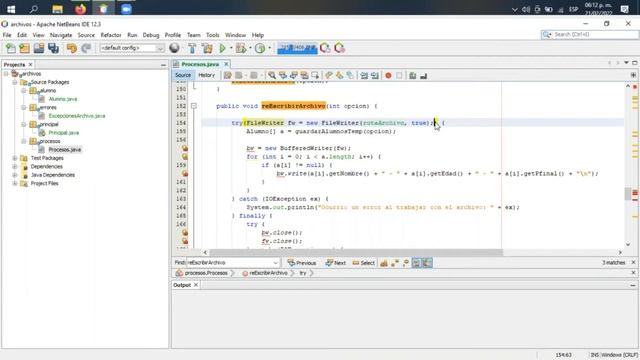Click the editor horizontal scrollbar thumb
This screenshot has height=360, width=640.
tap(356, 253)
